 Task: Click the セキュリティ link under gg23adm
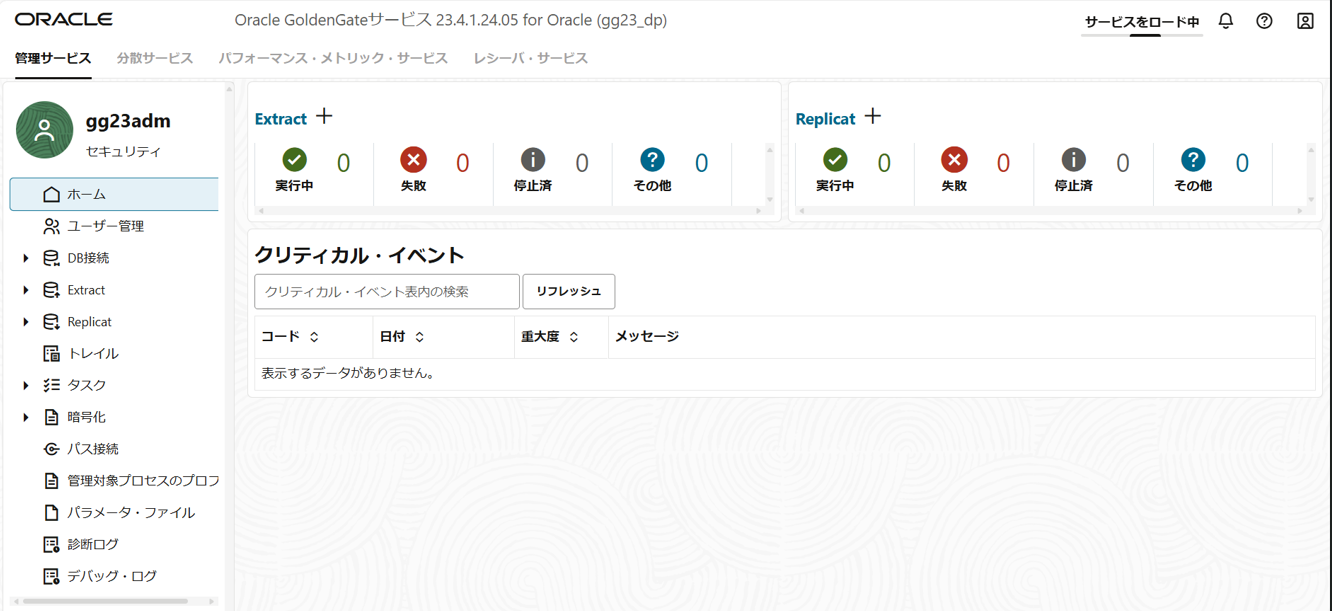(123, 152)
